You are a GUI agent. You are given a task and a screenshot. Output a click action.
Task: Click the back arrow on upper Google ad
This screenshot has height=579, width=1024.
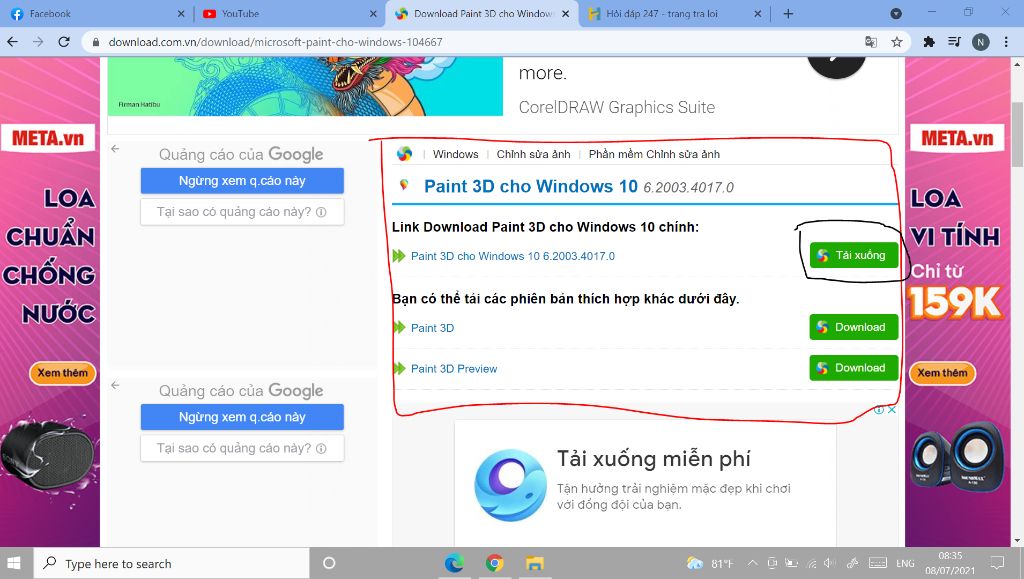tap(115, 149)
